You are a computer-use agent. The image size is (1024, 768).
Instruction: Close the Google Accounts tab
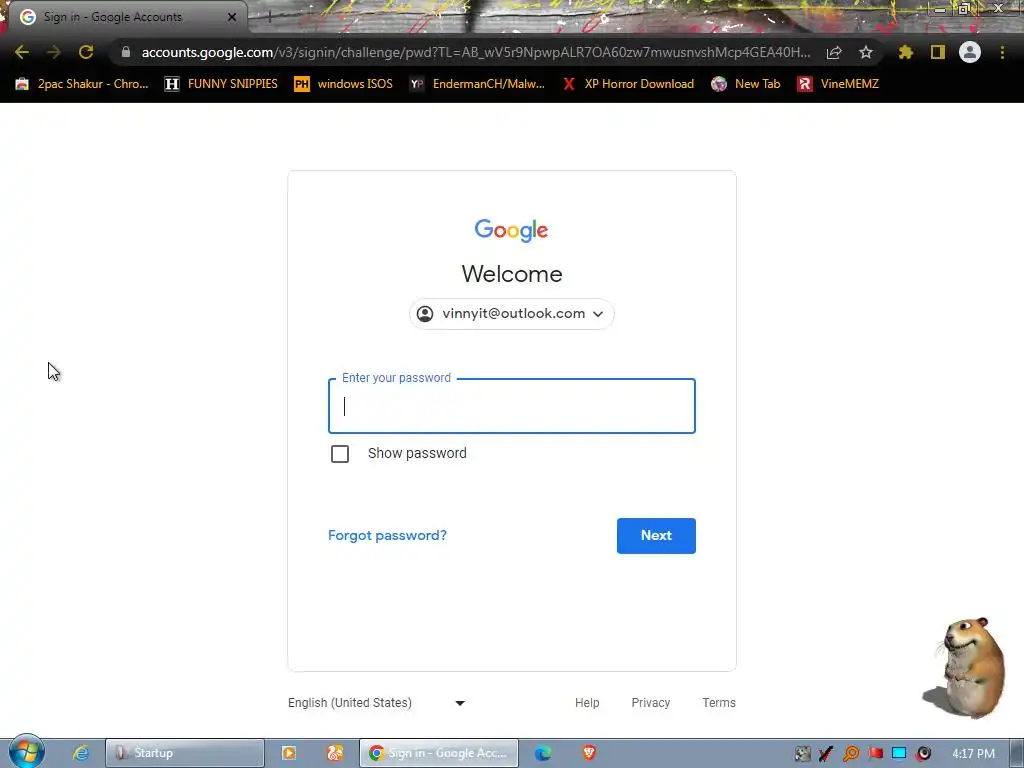click(x=232, y=17)
